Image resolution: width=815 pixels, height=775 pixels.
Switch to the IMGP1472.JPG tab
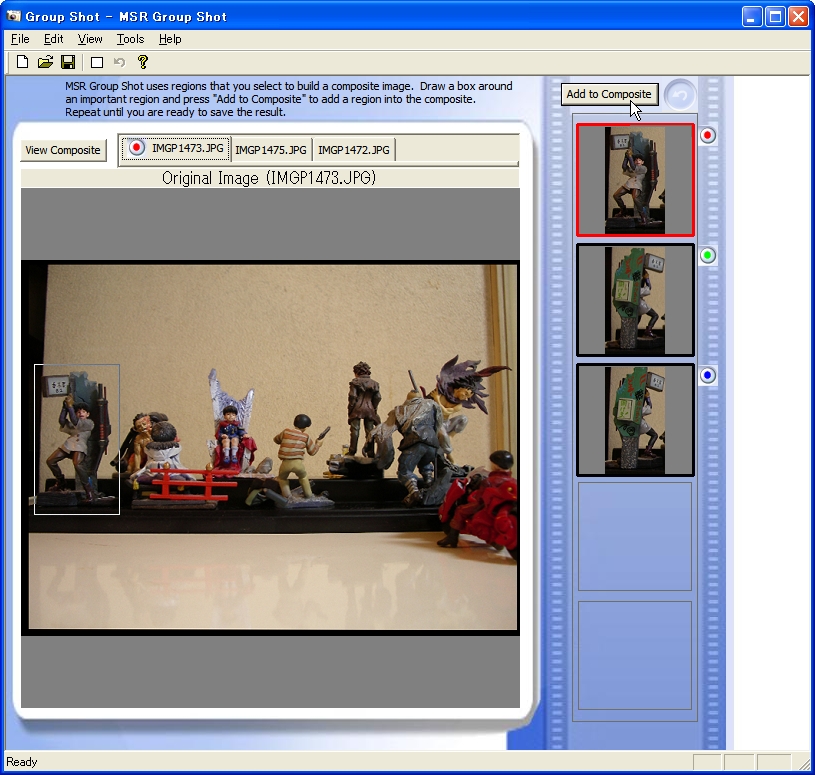click(x=354, y=150)
